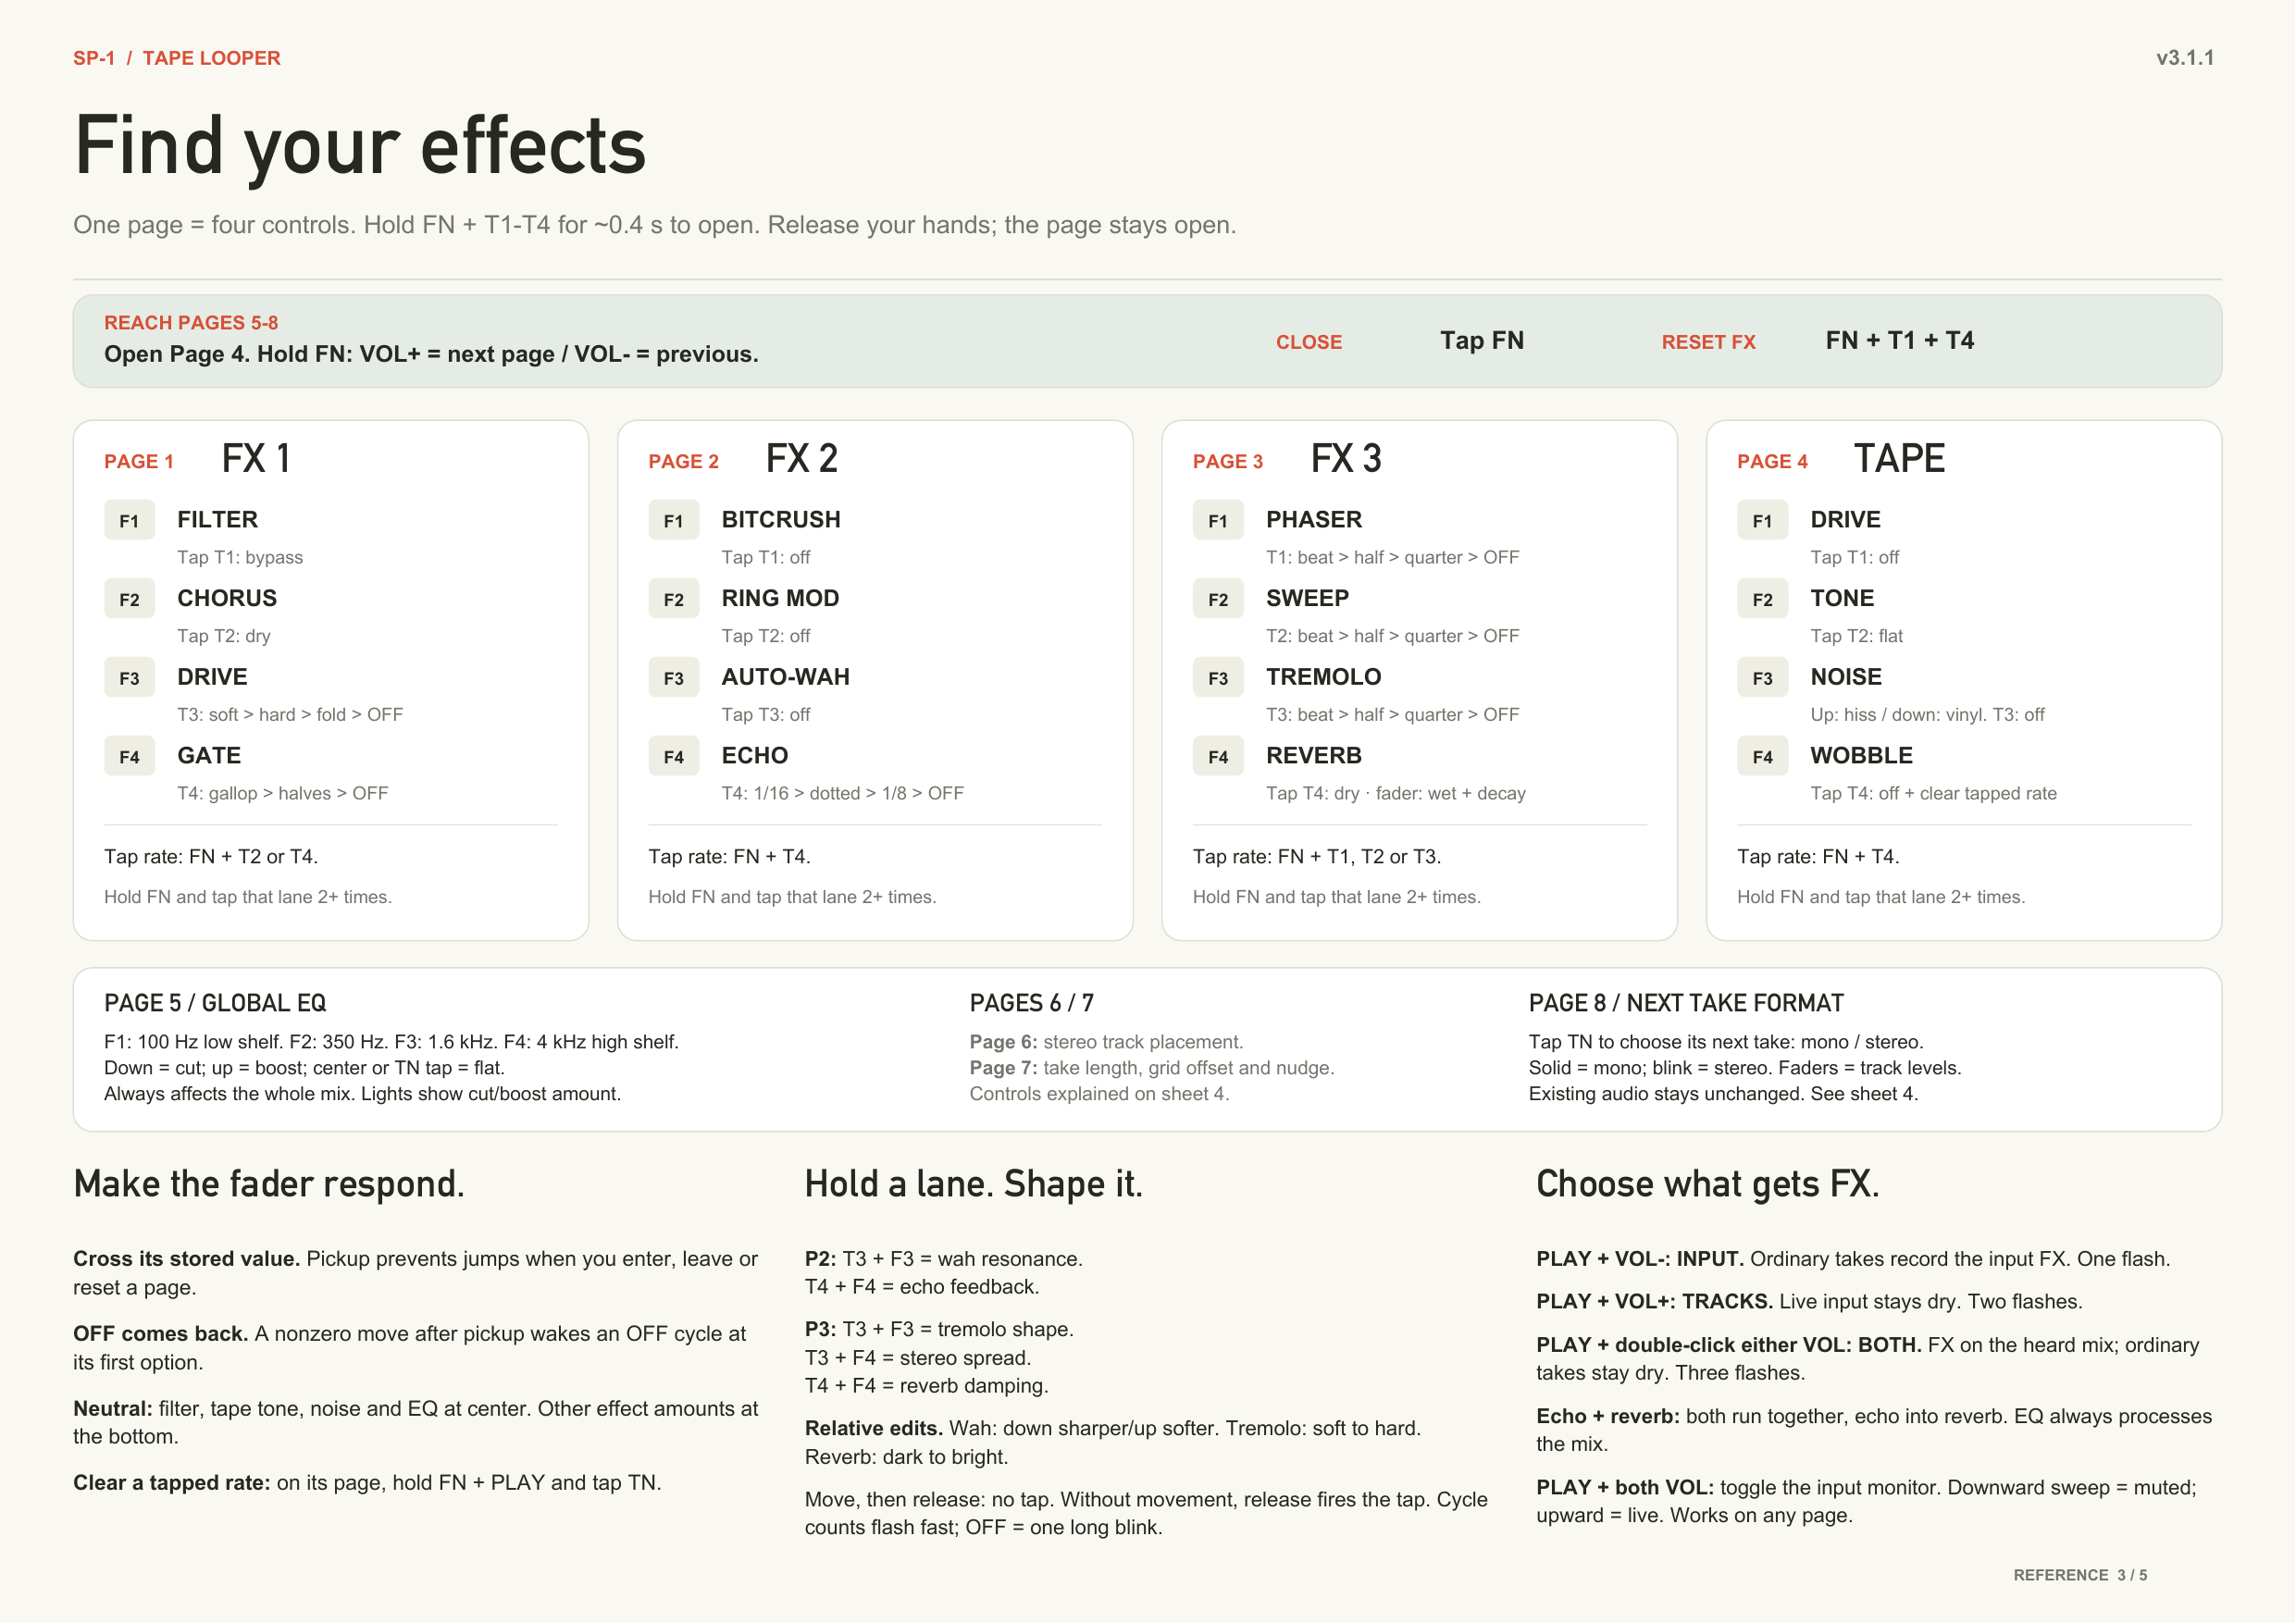Viewport: 2296px width, 1623px height.
Task: Click 'Tap rate: FN + T1, T2 or T3.'
Action: pos(1317,856)
